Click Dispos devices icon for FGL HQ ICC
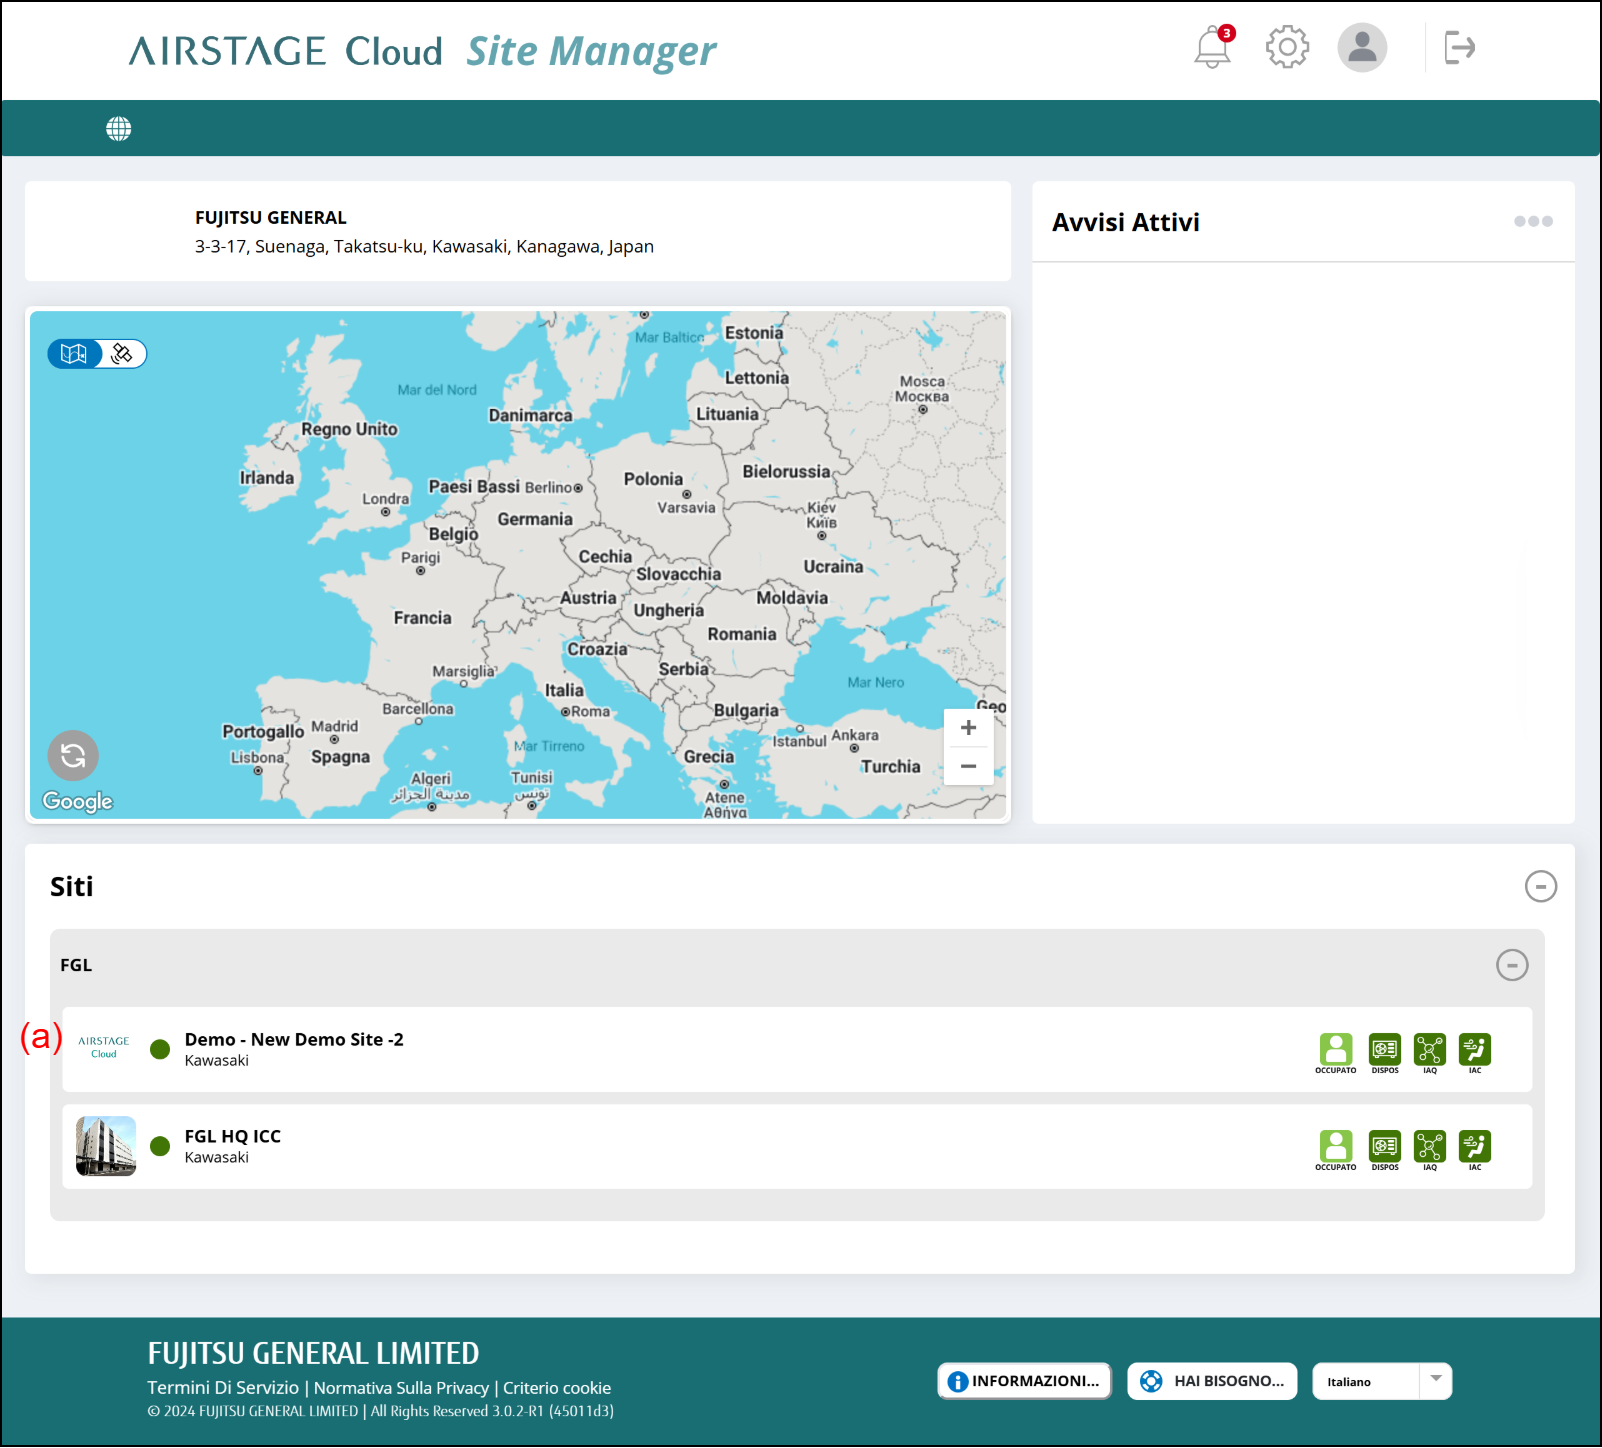The width and height of the screenshot is (1602, 1448). pos(1384,1146)
